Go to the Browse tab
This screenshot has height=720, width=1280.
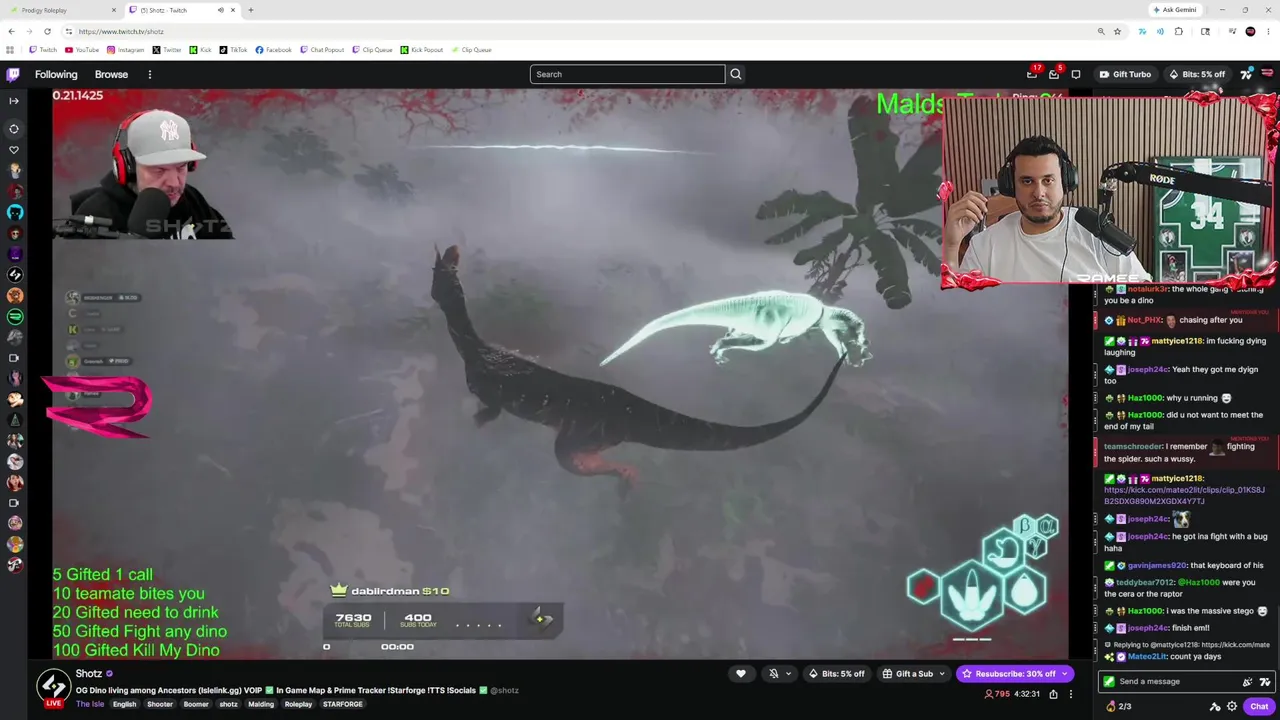pos(111,74)
